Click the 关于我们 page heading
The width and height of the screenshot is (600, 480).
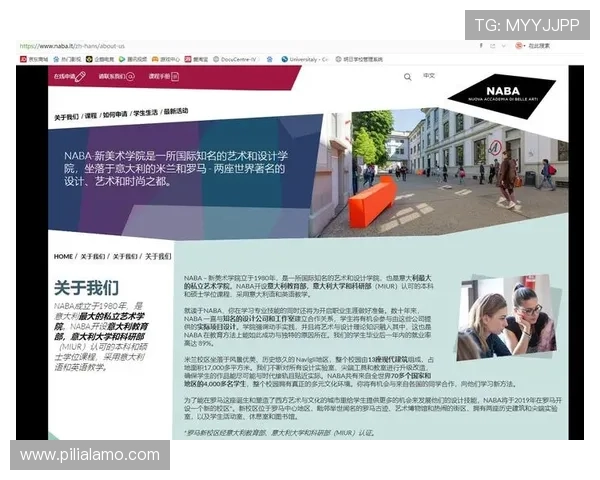coord(86,288)
